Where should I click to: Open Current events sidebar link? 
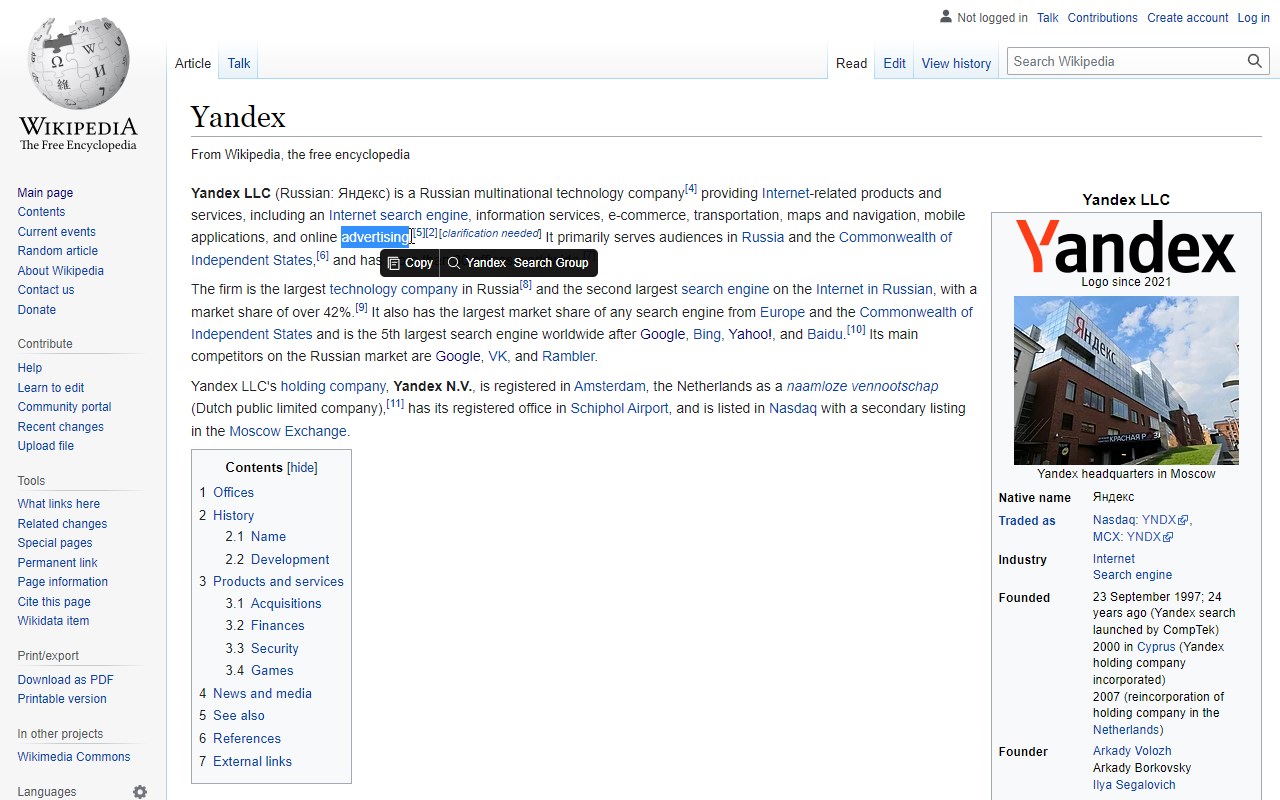point(56,232)
